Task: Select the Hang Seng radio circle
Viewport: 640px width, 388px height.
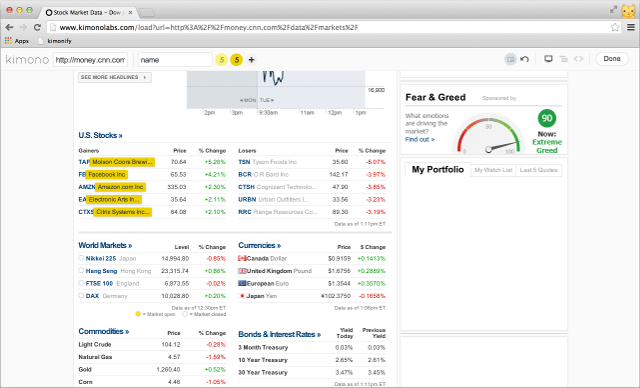Action: pyautogui.click(x=81, y=270)
